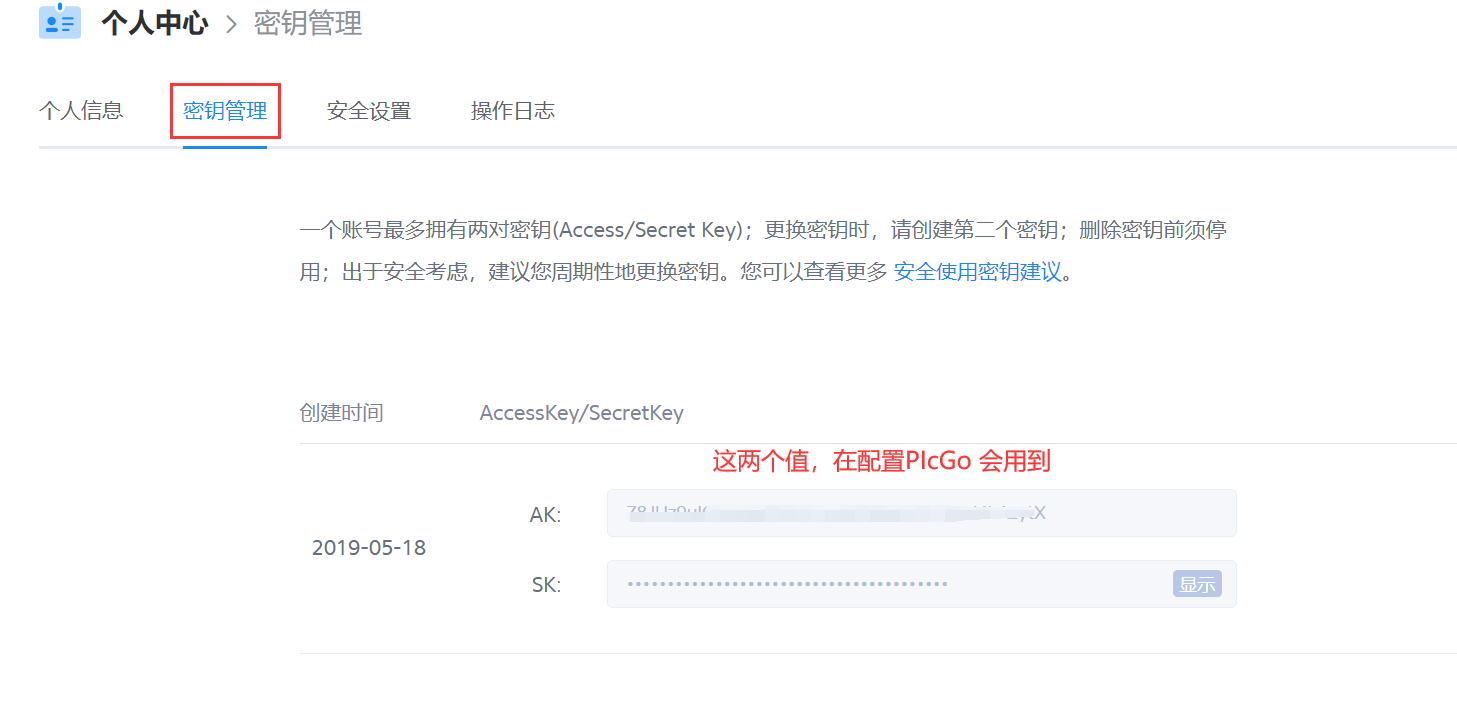Image resolution: width=1457 pixels, height=725 pixels.
Task: Click the SK: label
Action: (546, 585)
